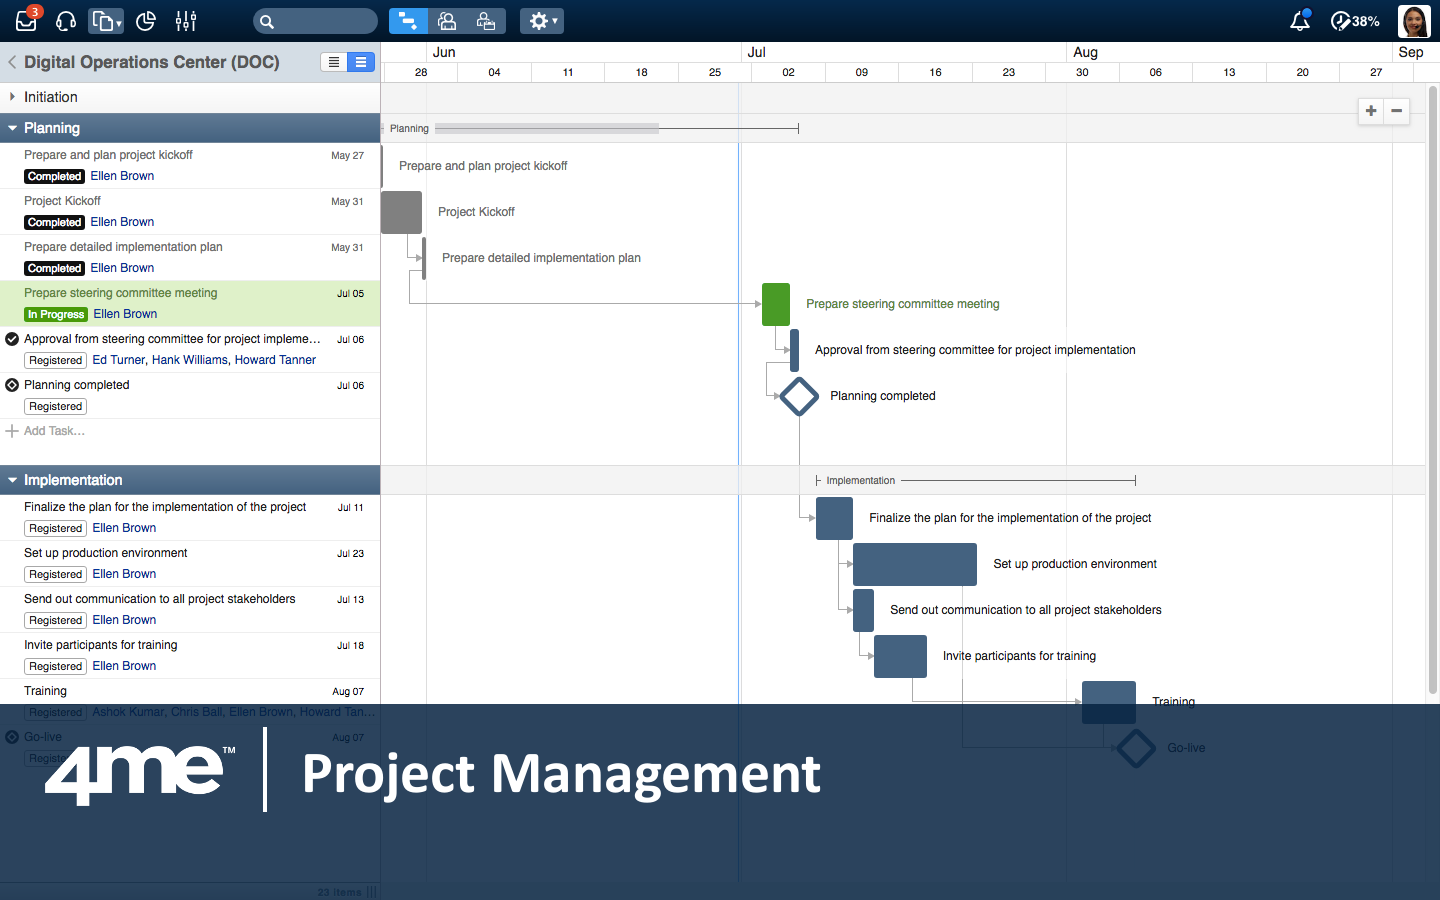The height and width of the screenshot is (900, 1440).
Task: Expand the Initiation phase
Action: coord(12,97)
